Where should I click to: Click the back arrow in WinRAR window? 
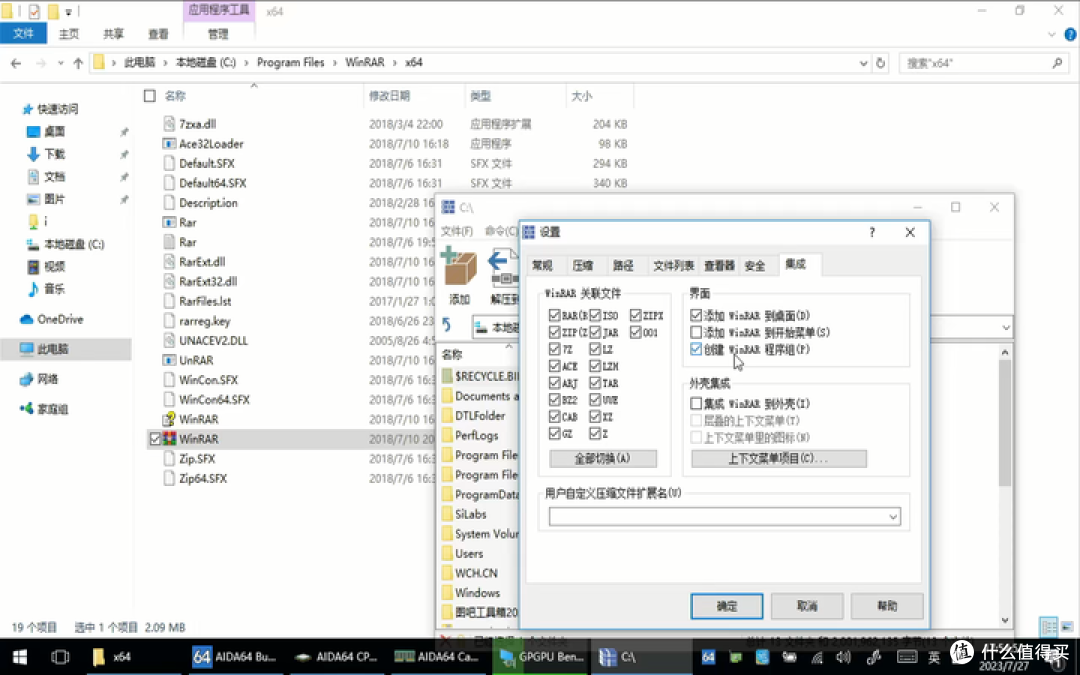(447, 324)
